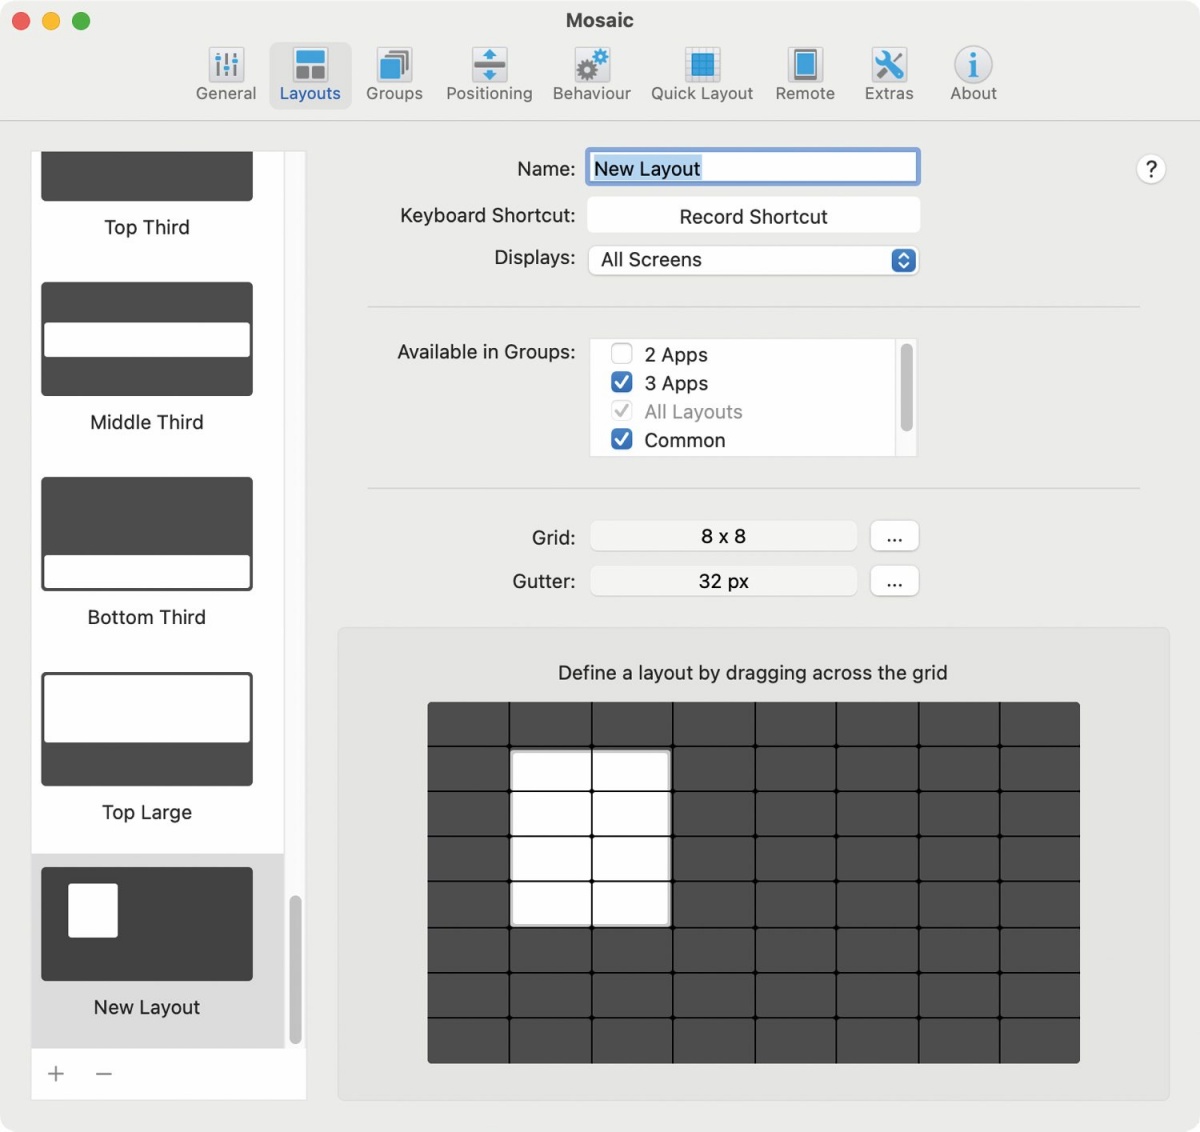Viewport: 1200px width, 1132px height.
Task: Click the groups list scrollbar
Action: (x=906, y=387)
